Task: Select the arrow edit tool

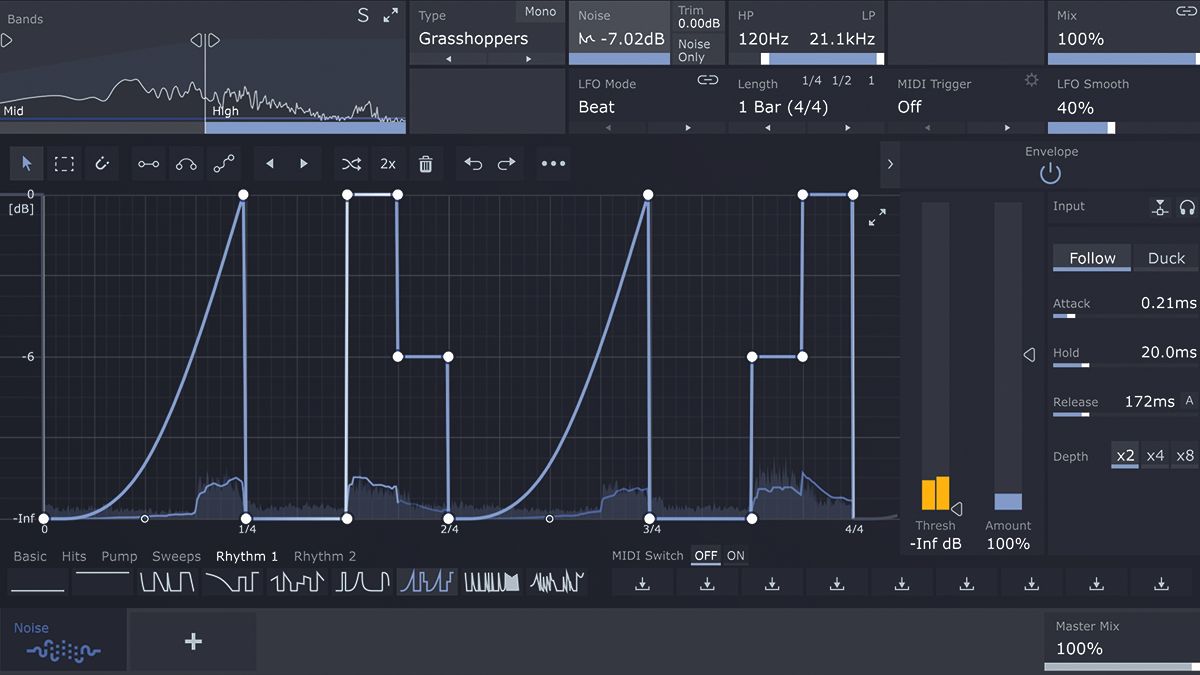Action: pos(26,163)
